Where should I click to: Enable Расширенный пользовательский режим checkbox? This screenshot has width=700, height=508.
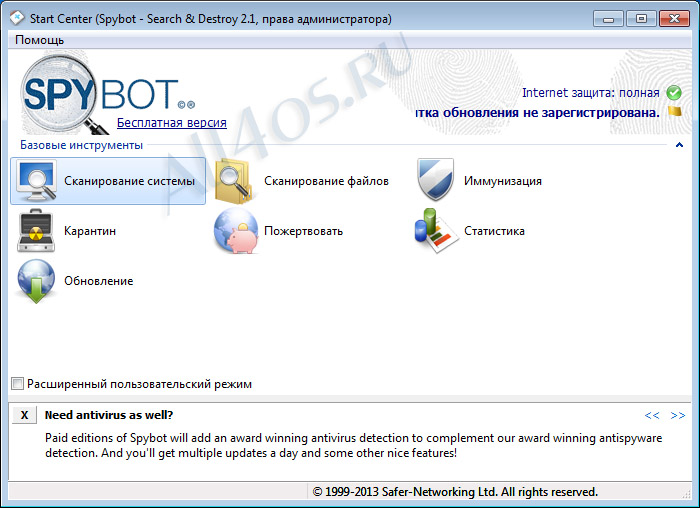[17, 383]
